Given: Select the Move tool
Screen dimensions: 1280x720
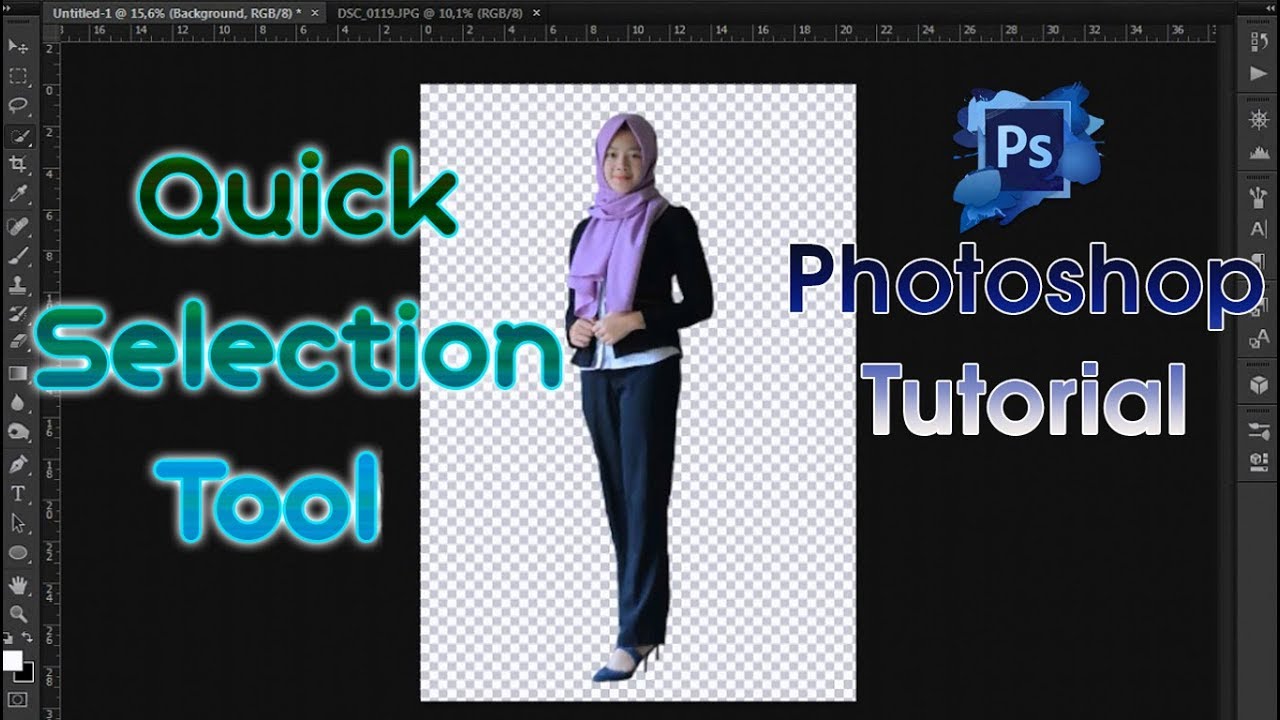Looking at the screenshot, I should pyautogui.click(x=18, y=46).
